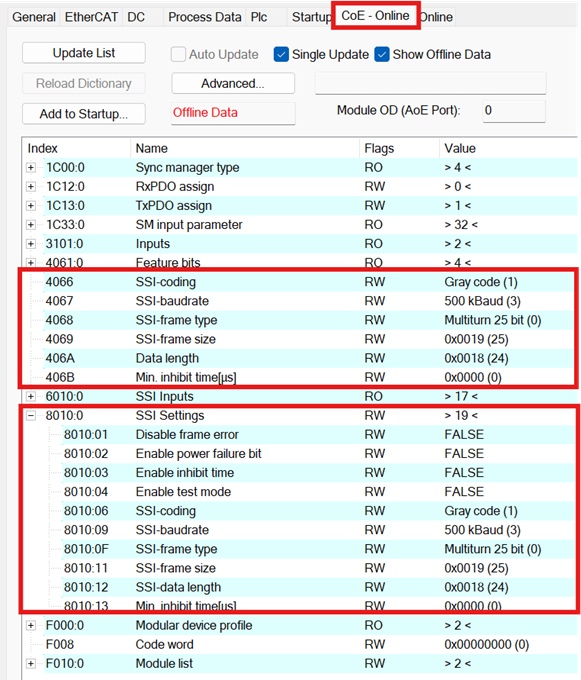Switch to the Plc tab
This screenshot has width=581, height=680.
(259, 17)
